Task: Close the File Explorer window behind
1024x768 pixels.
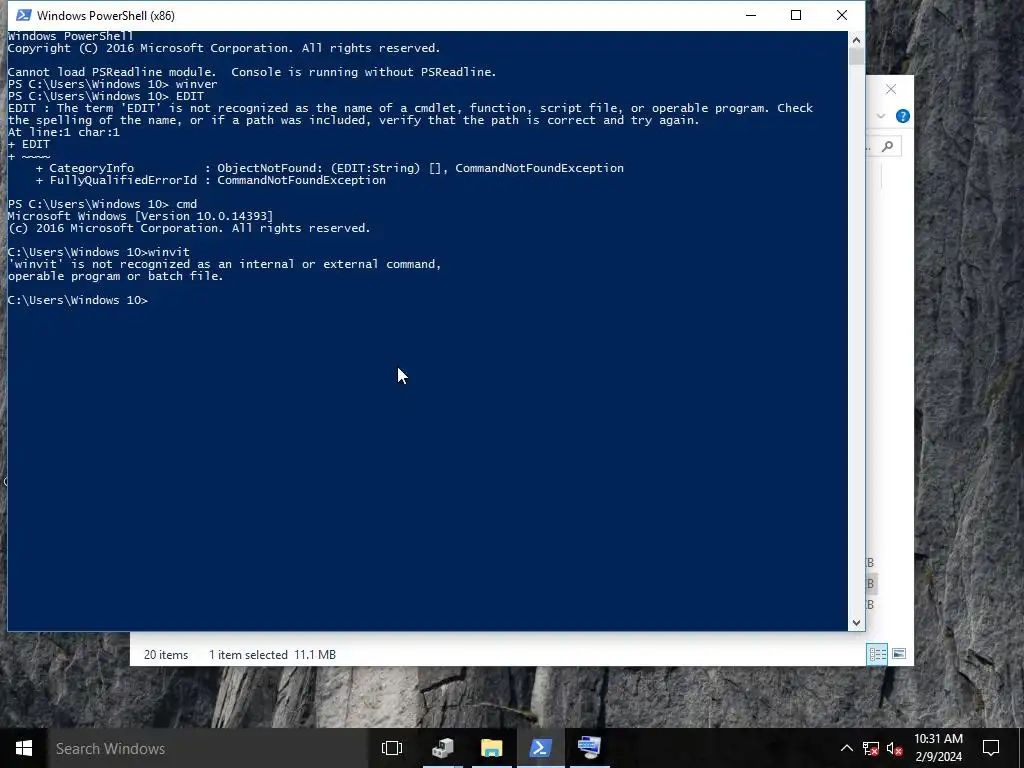Action: (891, 89)
